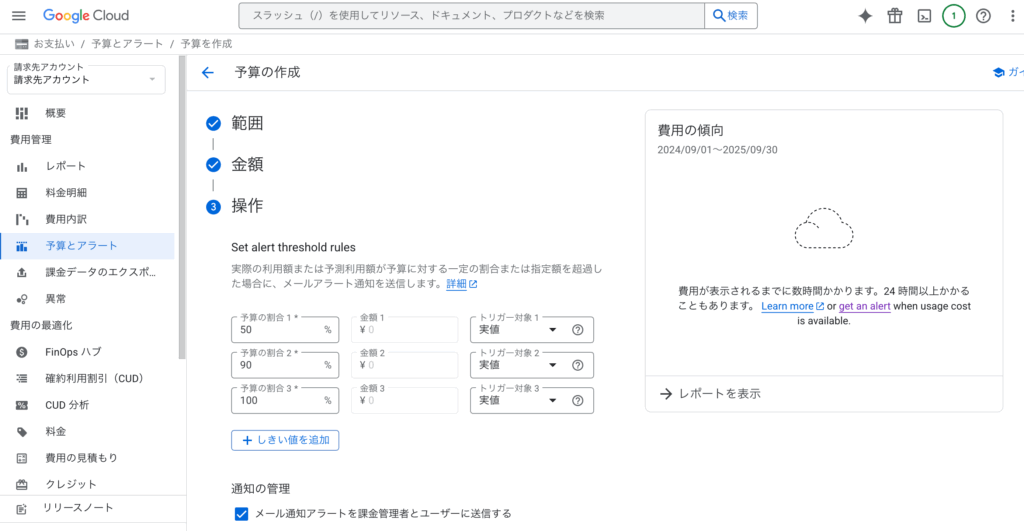The height and width of the screenshot is (531, 1024).
Task: Click the help question mark icon
Action: coord(983,16)
